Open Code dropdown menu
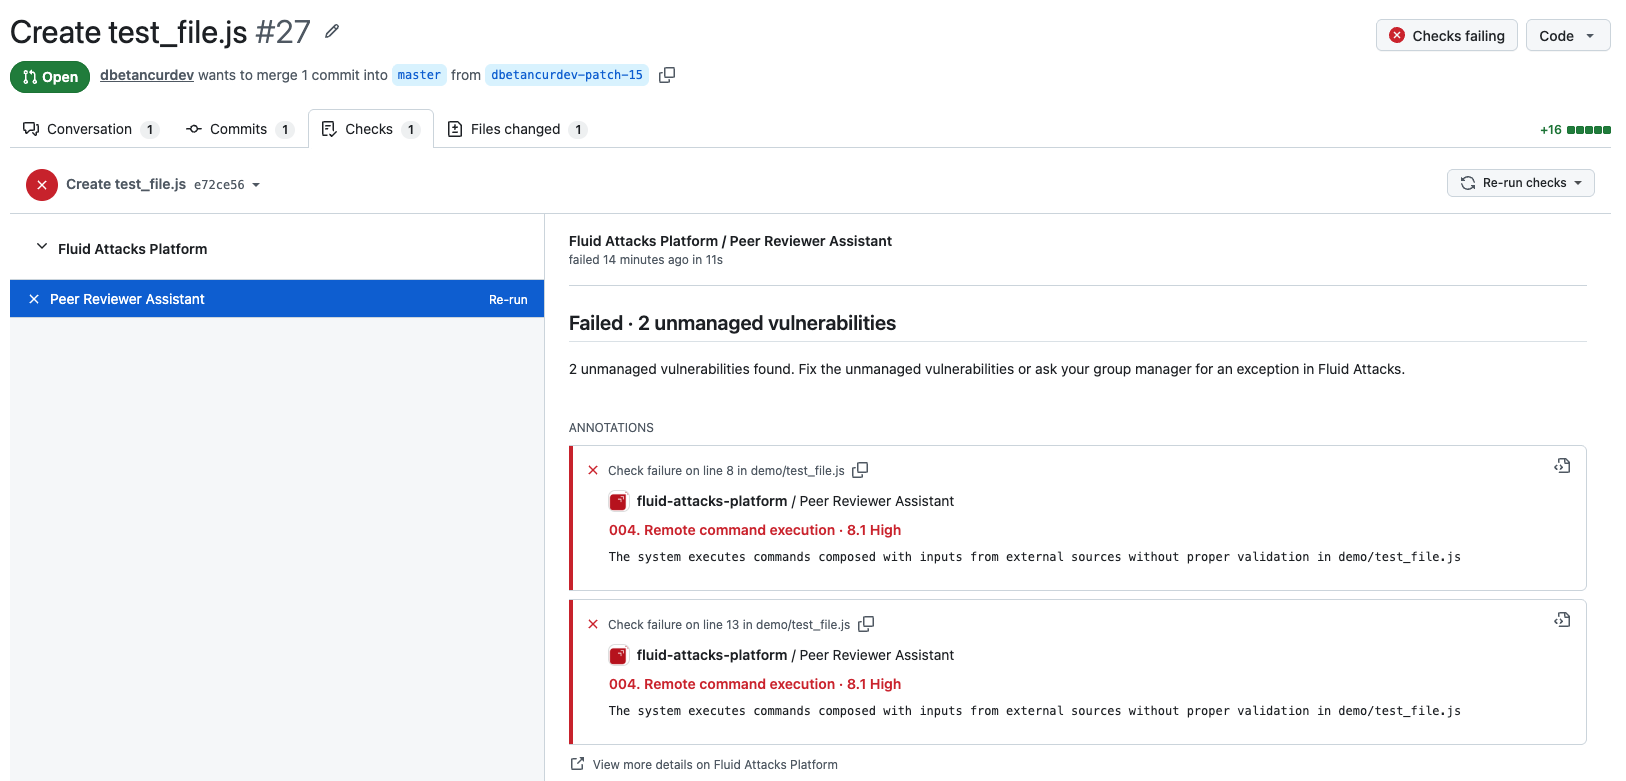 click(x=1568, y=35)
